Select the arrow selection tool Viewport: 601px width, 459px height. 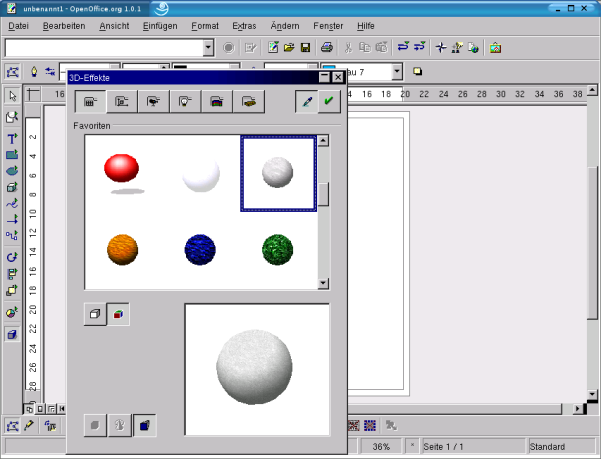click(12, 96)
